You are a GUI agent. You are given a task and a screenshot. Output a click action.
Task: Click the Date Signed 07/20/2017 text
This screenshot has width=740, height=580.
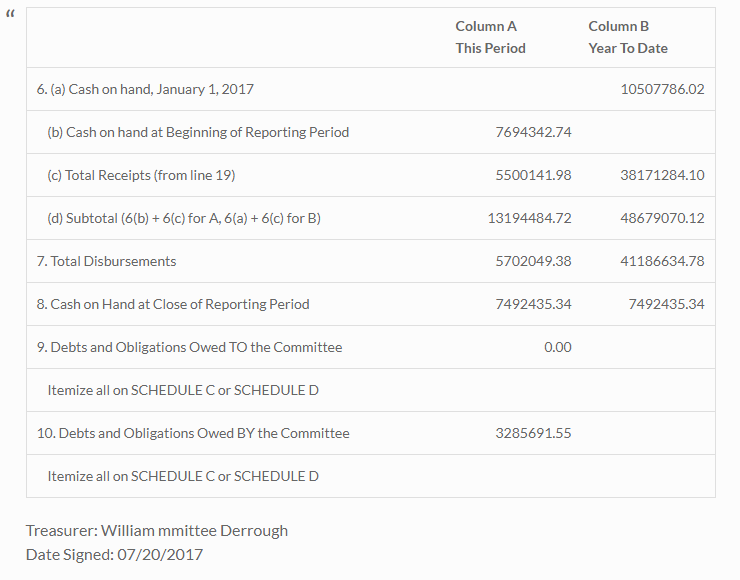[x=115, y=554]
